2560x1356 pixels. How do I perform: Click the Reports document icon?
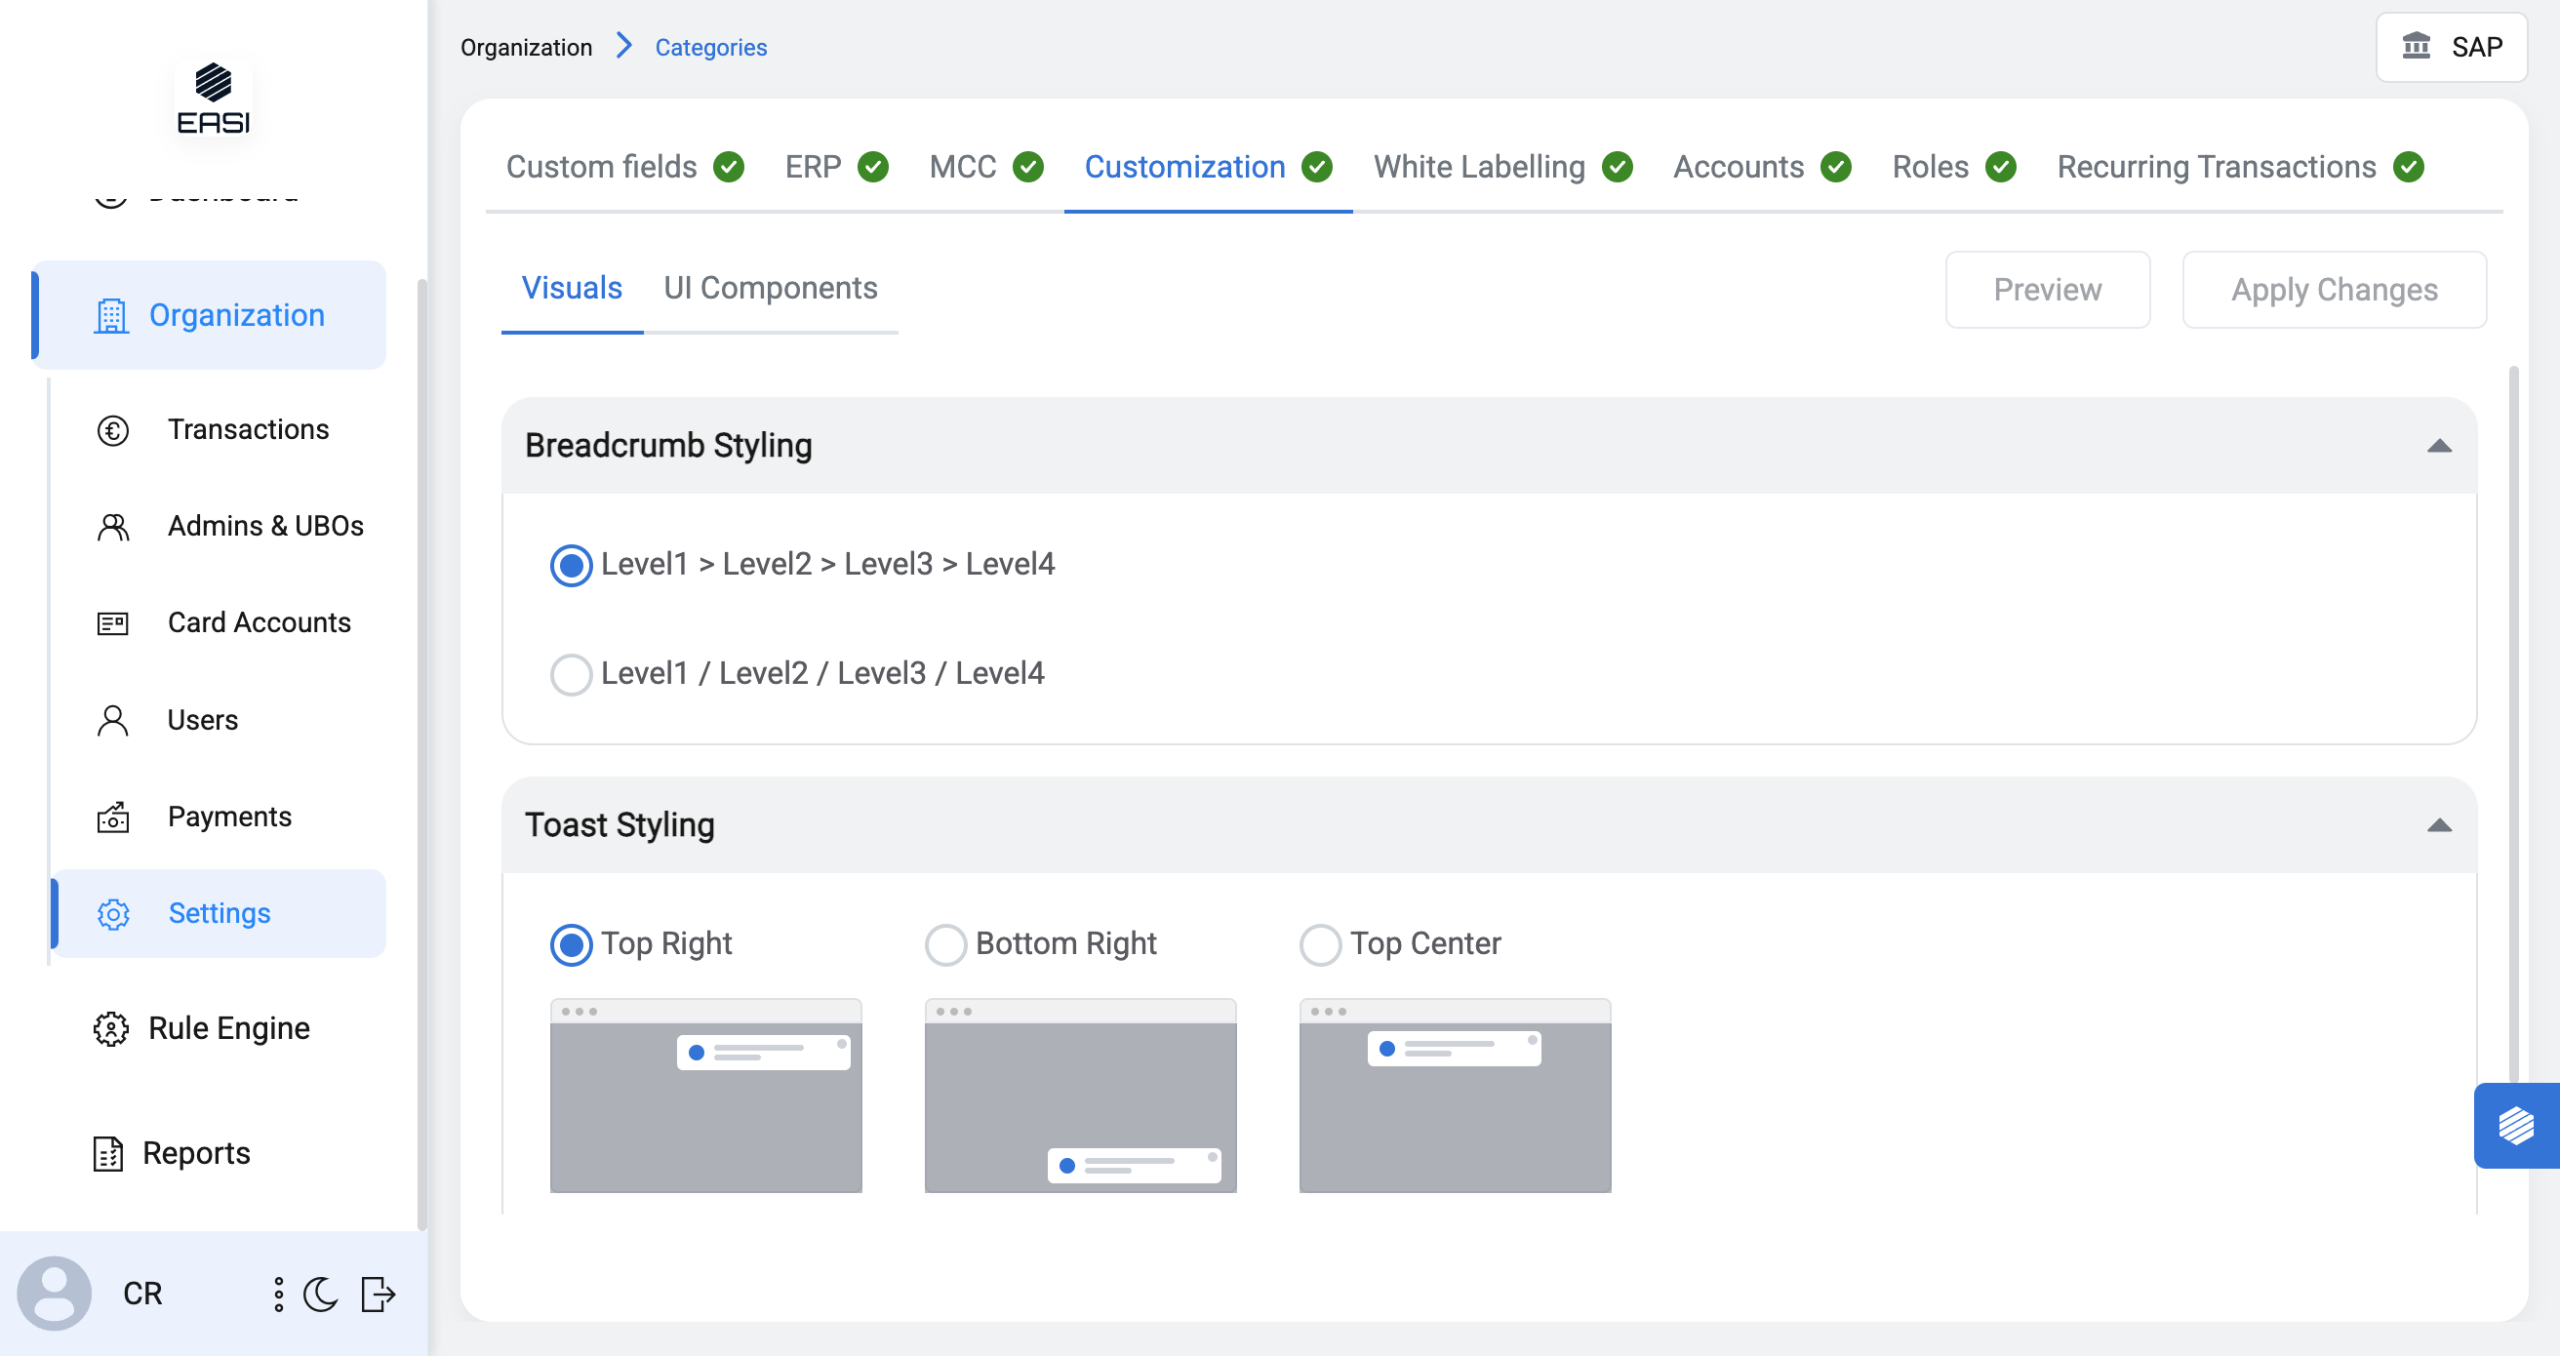pos(108,1153)
